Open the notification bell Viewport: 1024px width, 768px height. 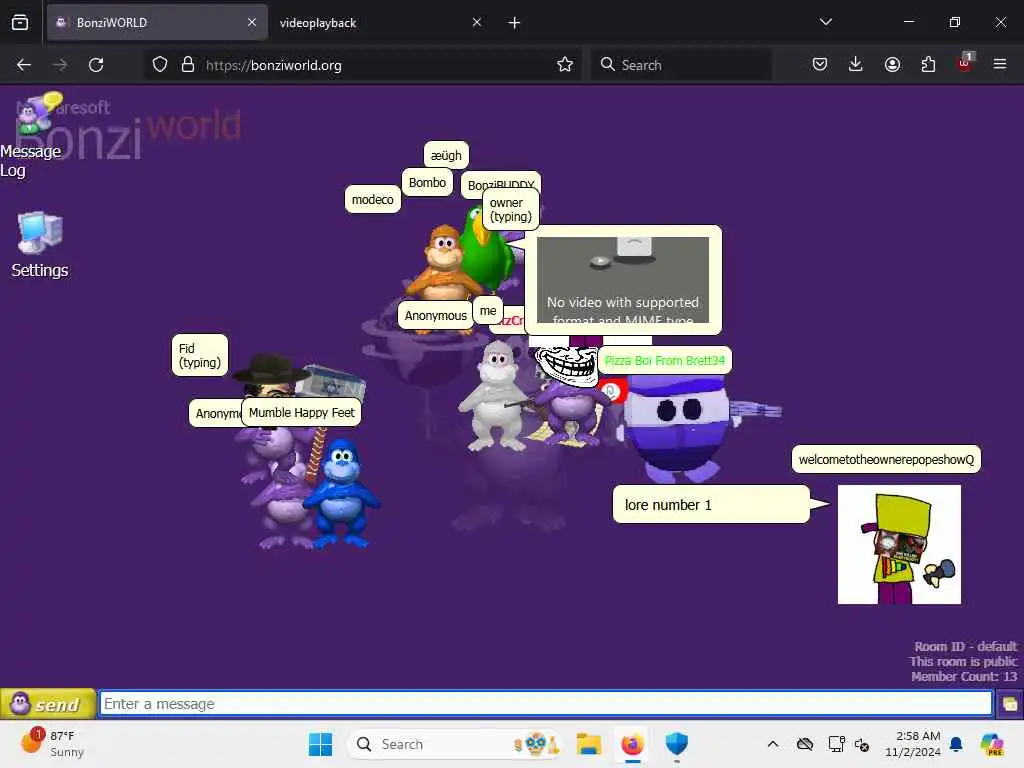pos(956,744)
